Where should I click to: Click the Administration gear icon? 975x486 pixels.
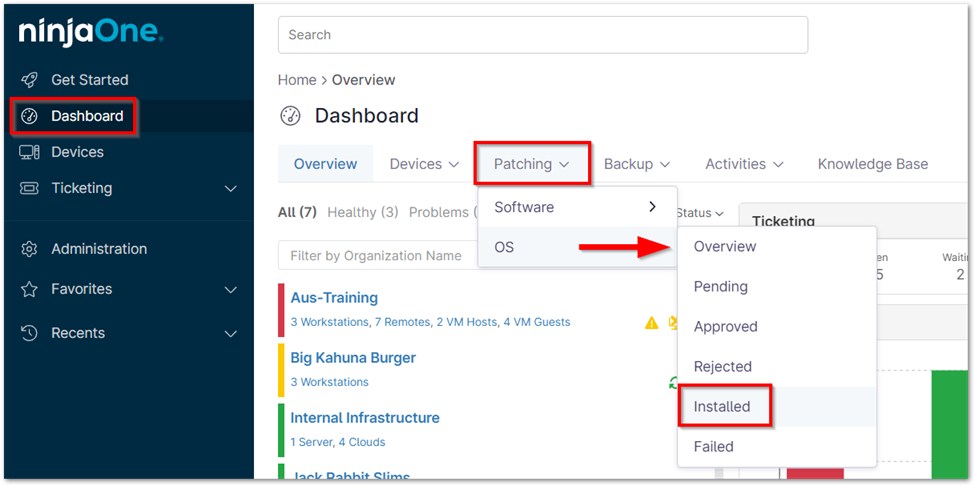(30, 249)
